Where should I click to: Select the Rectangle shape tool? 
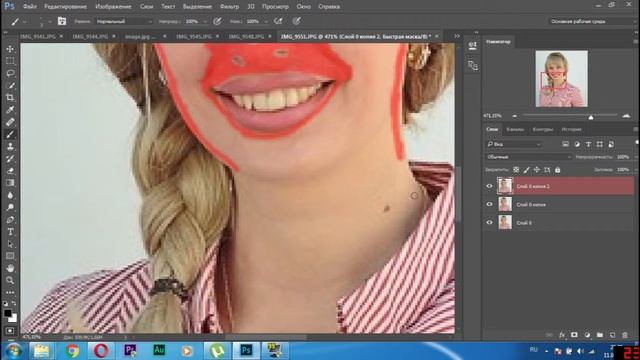tap(10, 256)
